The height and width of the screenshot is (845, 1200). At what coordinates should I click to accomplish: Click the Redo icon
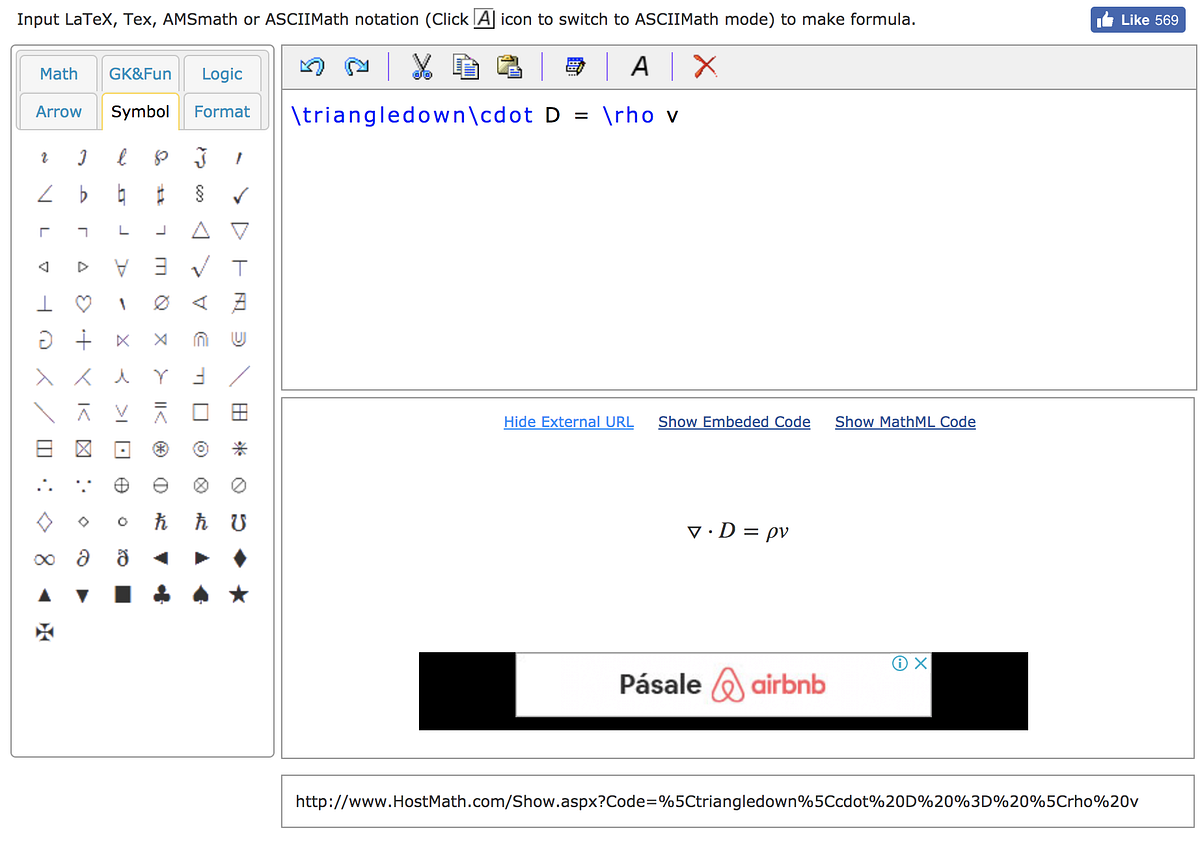pos(356,66)
